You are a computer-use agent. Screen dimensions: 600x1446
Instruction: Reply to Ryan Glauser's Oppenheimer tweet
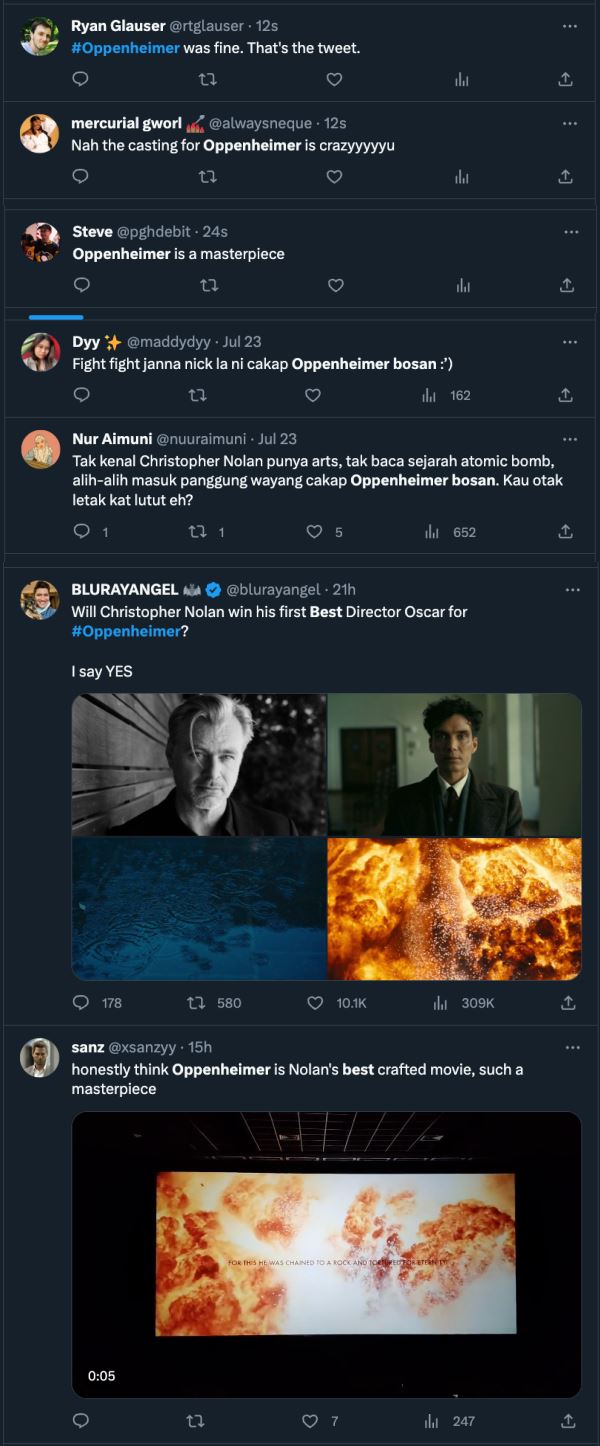pos(81,79)
